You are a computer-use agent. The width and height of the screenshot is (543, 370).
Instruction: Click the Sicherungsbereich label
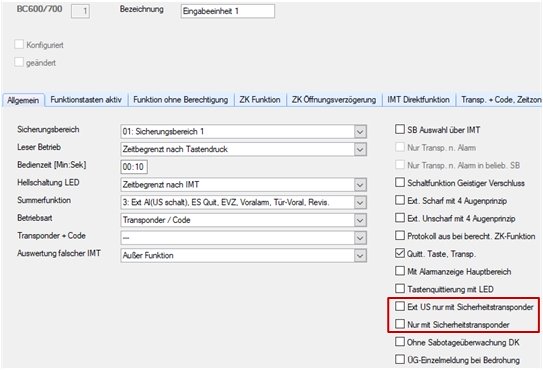pos(48,130)
